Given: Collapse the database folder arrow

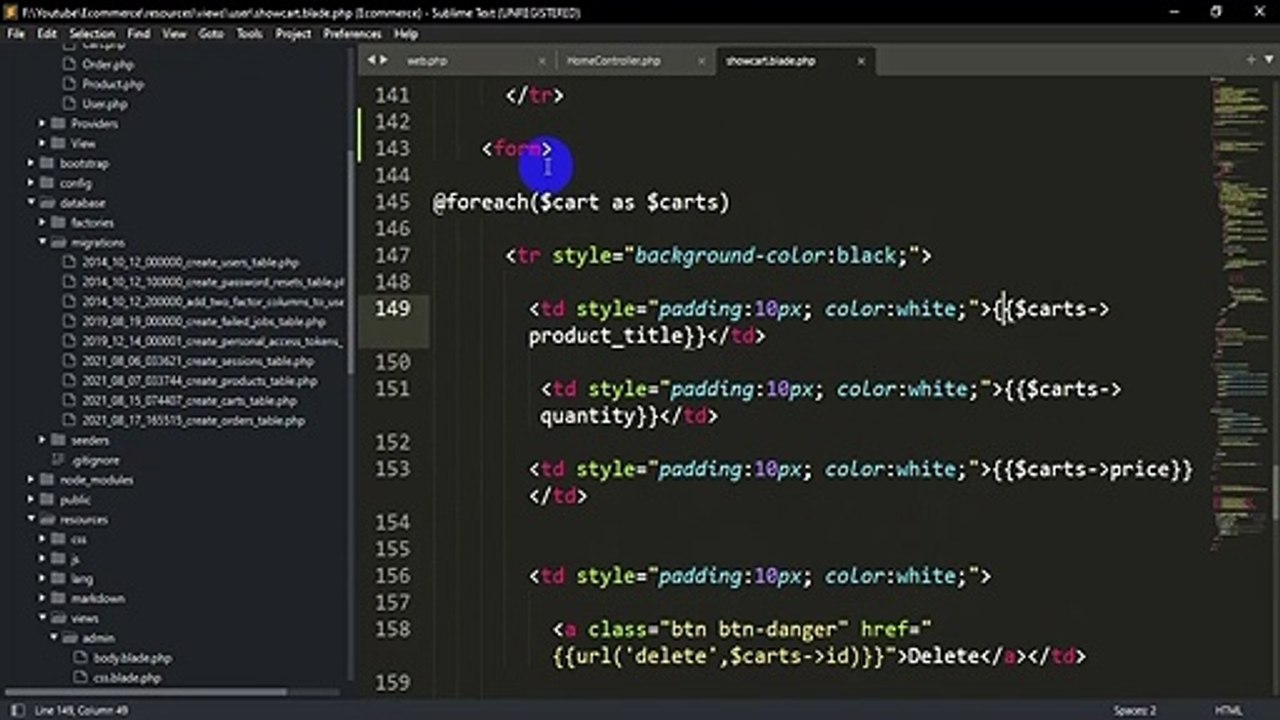Looking at the screenshot, I should pos(31,203).
